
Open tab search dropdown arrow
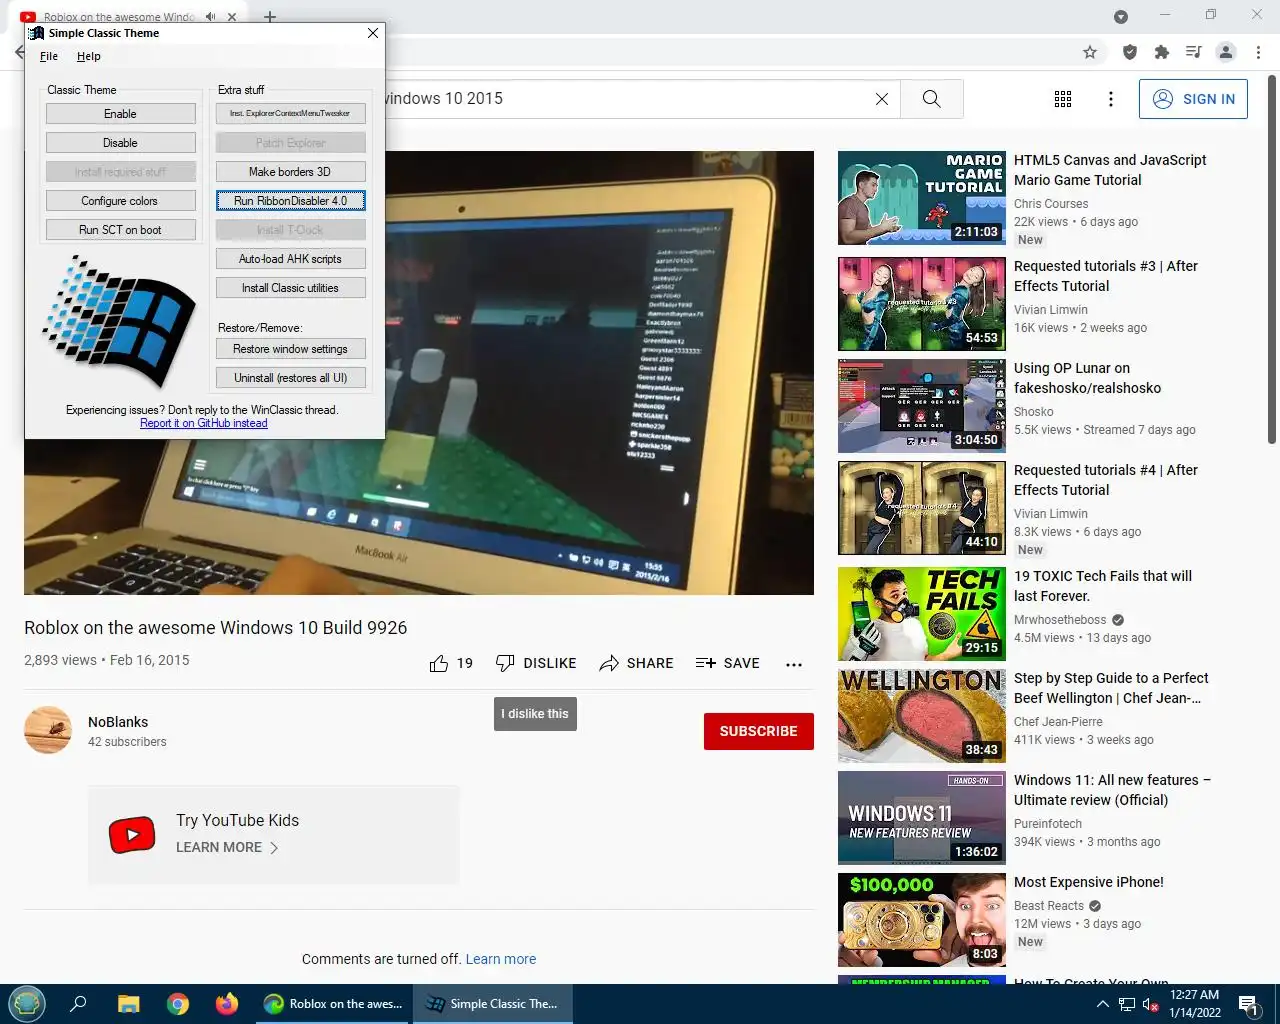click(x=1121, y=17)
